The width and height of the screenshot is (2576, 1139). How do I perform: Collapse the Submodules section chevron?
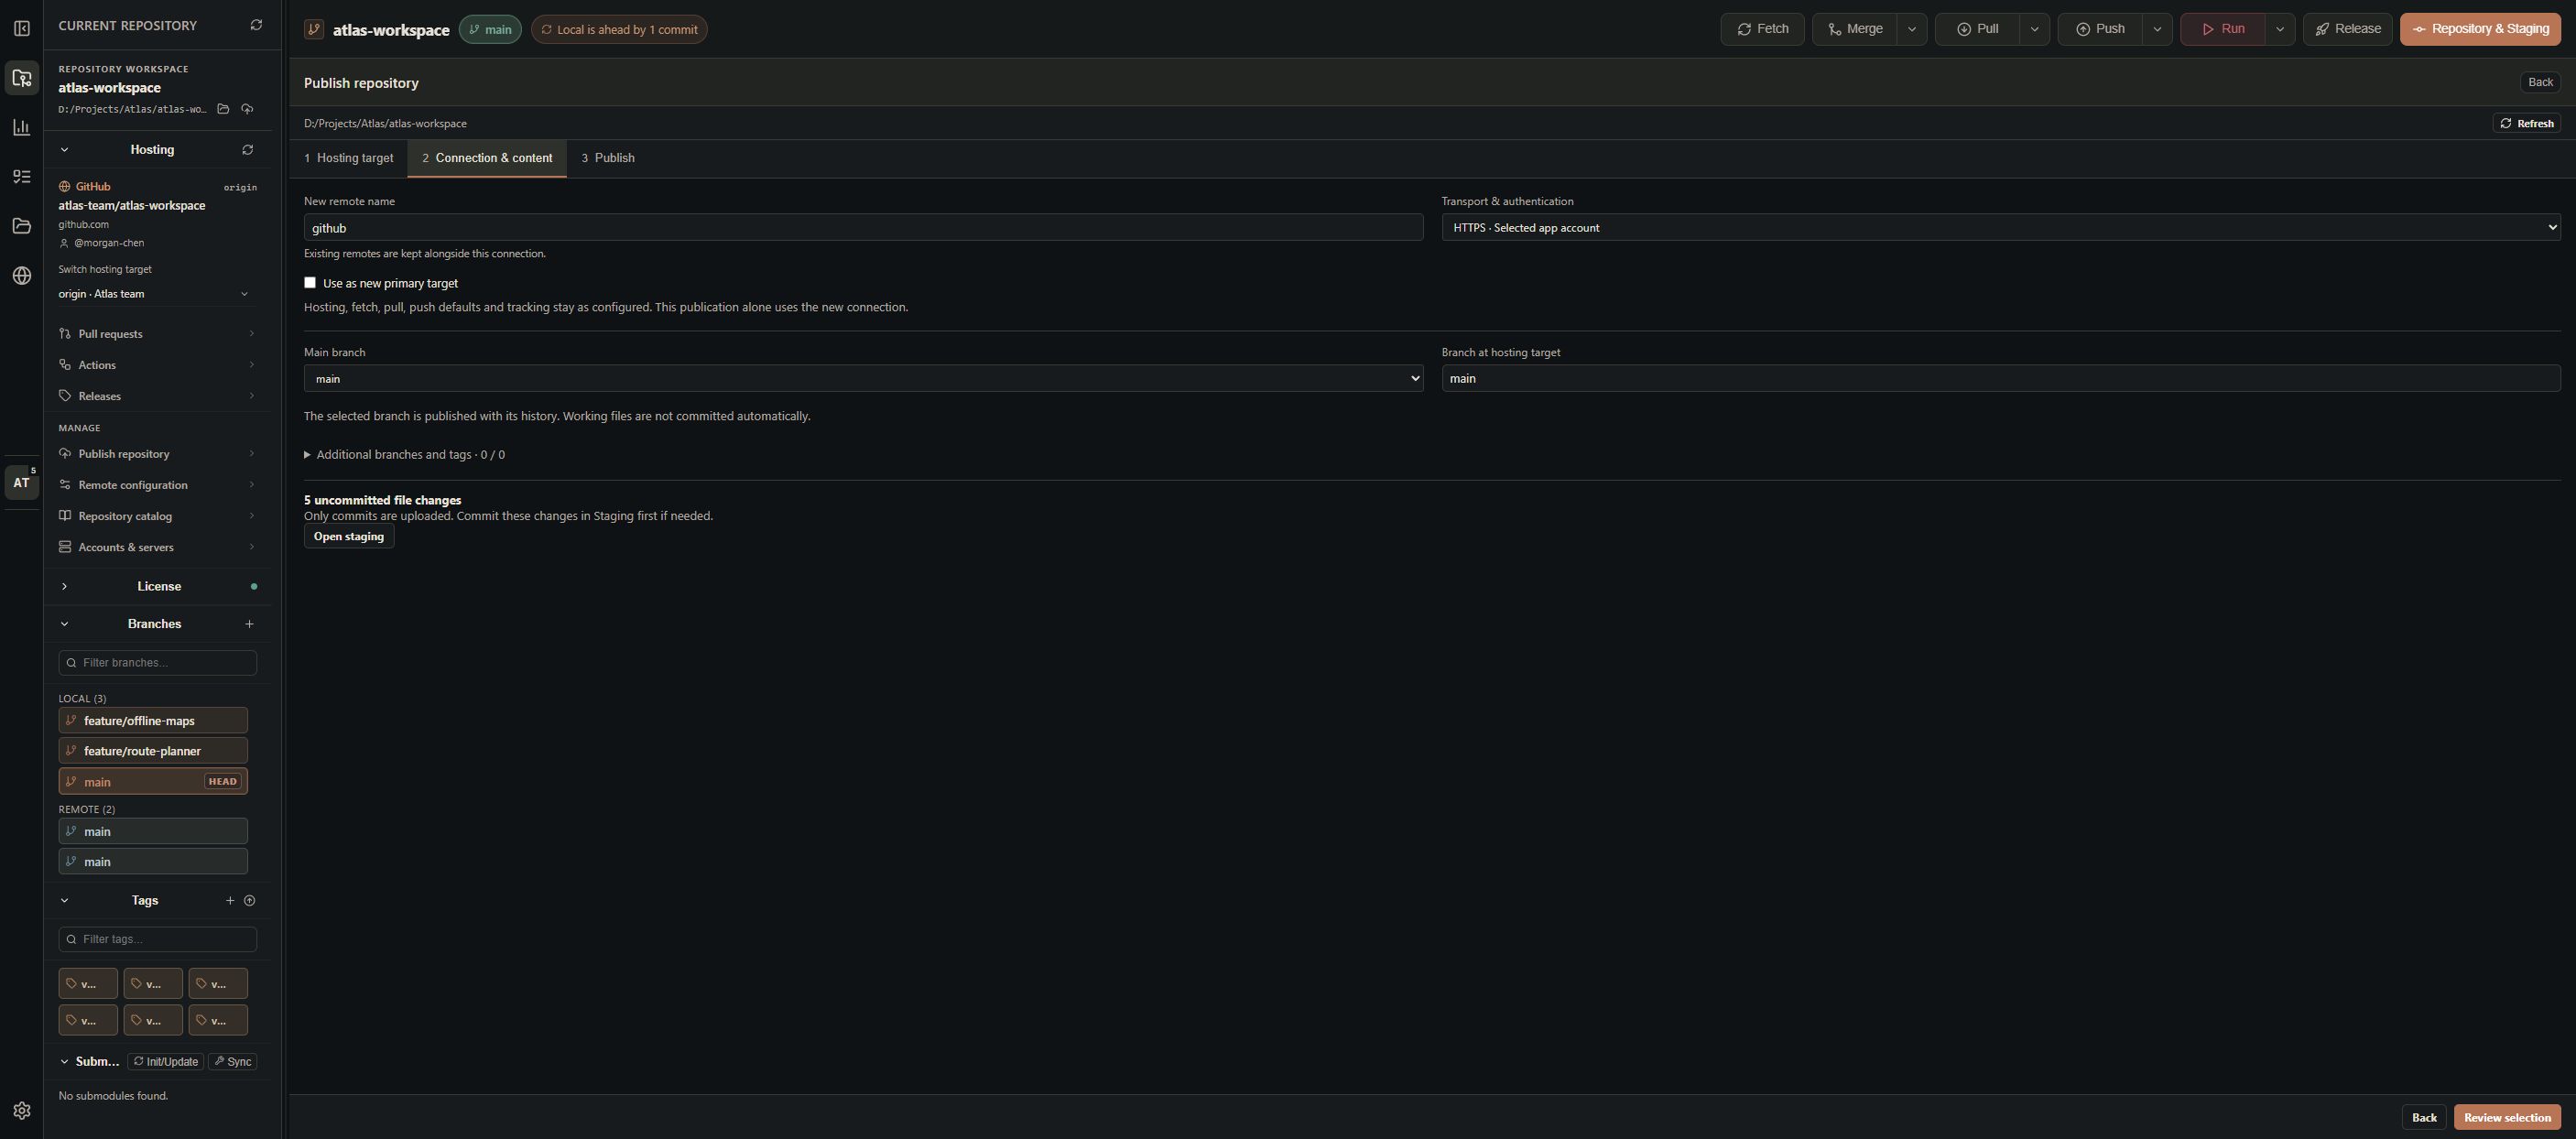click(x=64, y=1062)
